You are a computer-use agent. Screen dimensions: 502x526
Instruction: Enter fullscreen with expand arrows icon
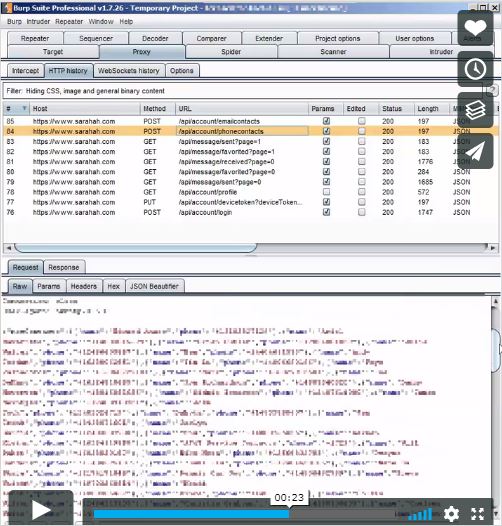click(477, 514)
